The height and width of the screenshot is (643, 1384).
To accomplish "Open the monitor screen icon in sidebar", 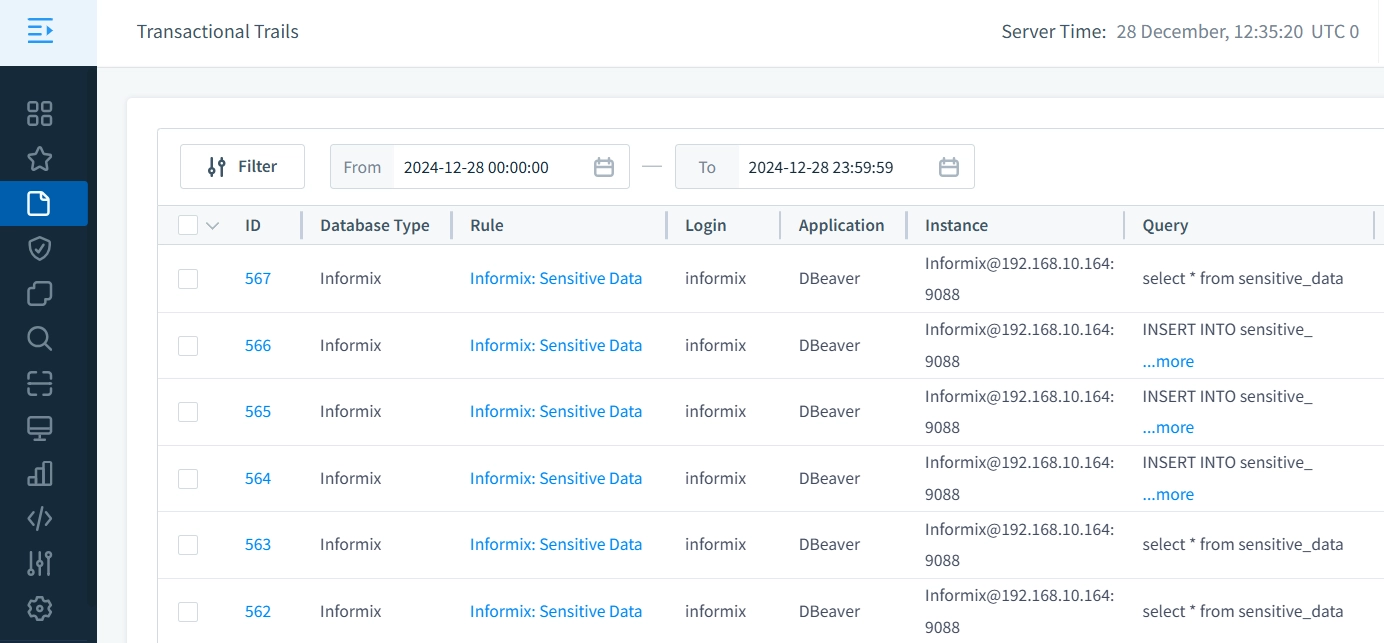I will click(x=40, y=429).
